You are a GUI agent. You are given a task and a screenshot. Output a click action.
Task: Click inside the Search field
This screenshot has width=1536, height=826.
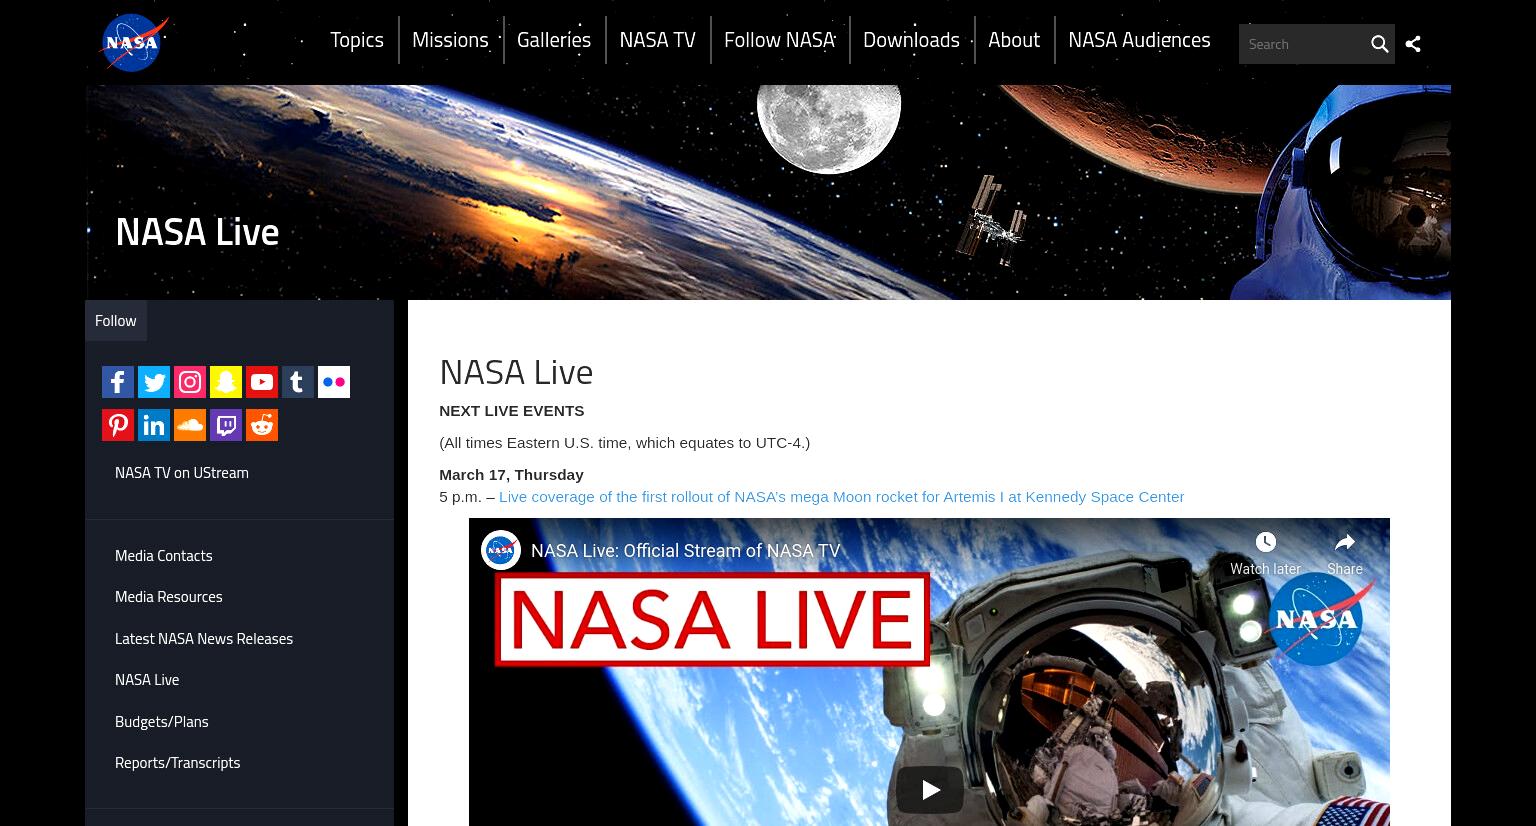(x=1302, y=44)
